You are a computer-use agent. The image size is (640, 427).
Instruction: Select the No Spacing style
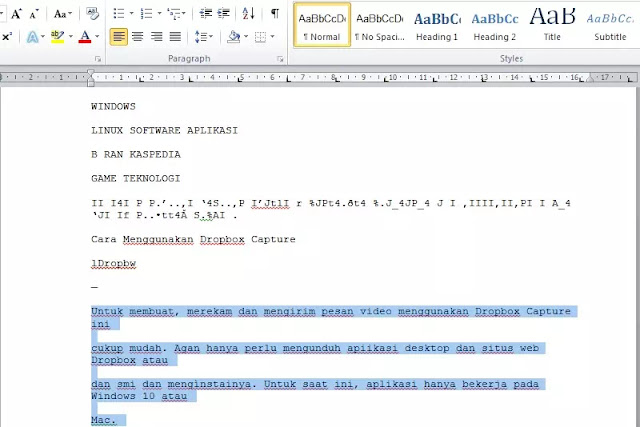pyautogui.click(x=379, y=25)
